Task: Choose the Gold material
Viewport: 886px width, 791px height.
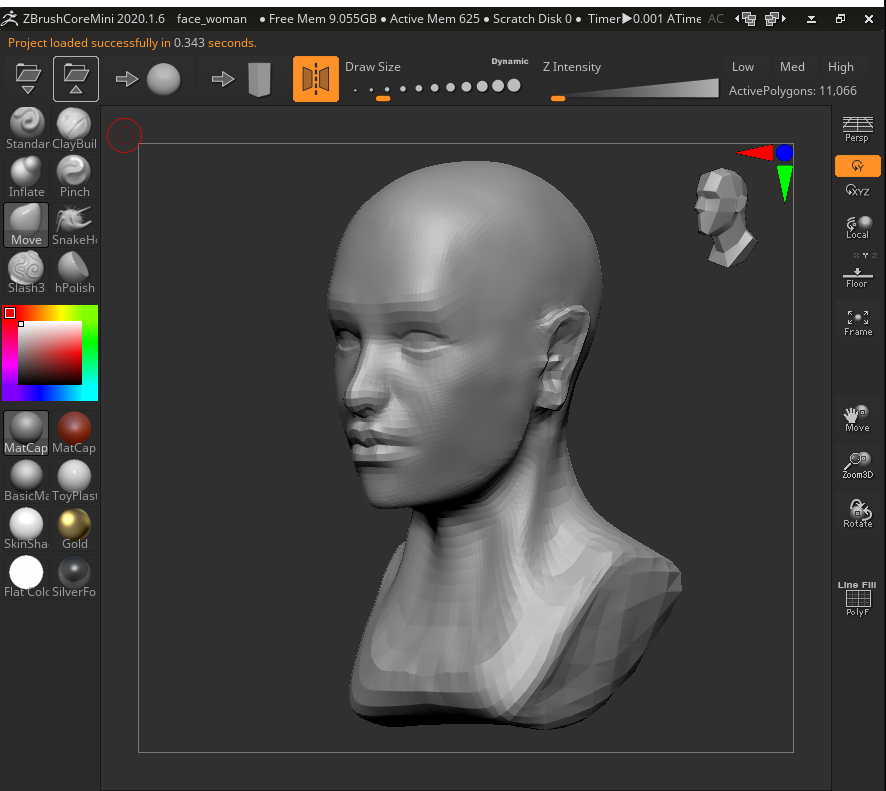Action: [74, 528]
